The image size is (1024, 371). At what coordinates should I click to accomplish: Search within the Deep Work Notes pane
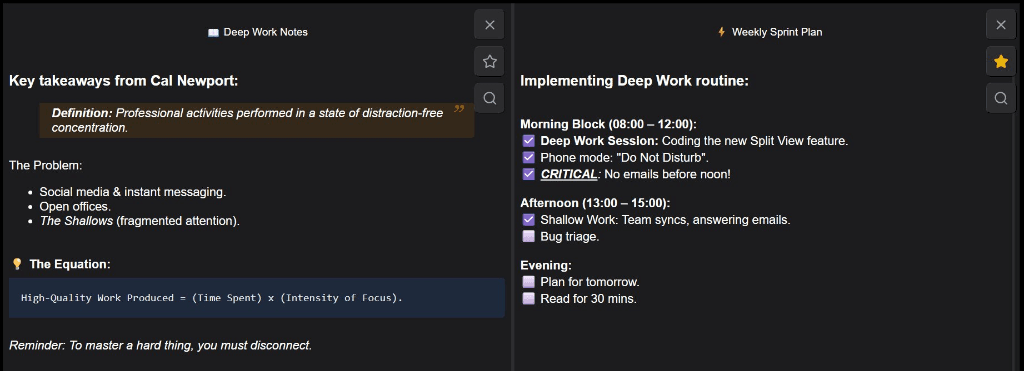coord(490,99)
